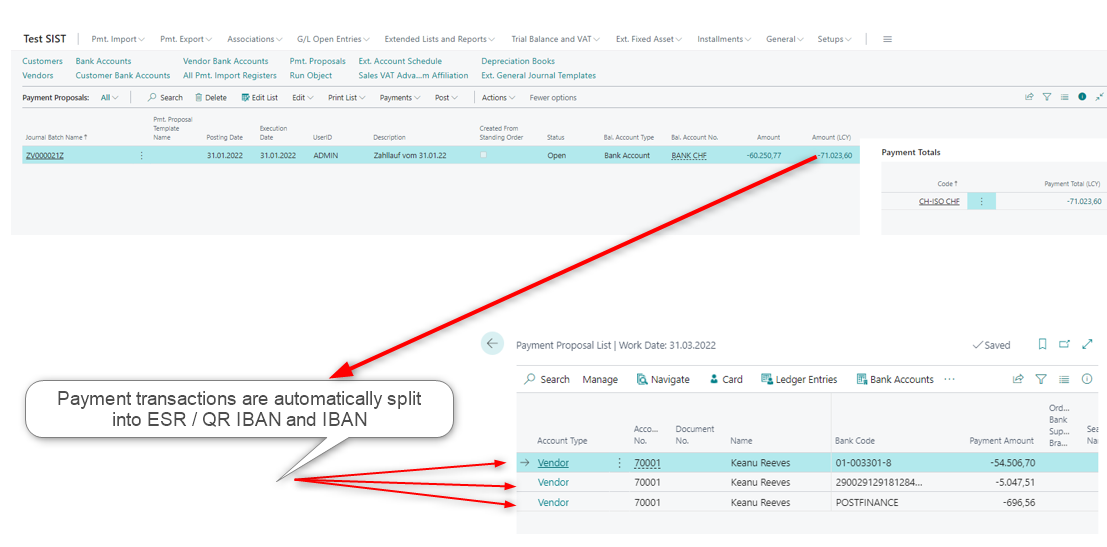This screenshot has height=547, width=1107.
Task: Open the Print List dropdown
Action: [347, 97]
